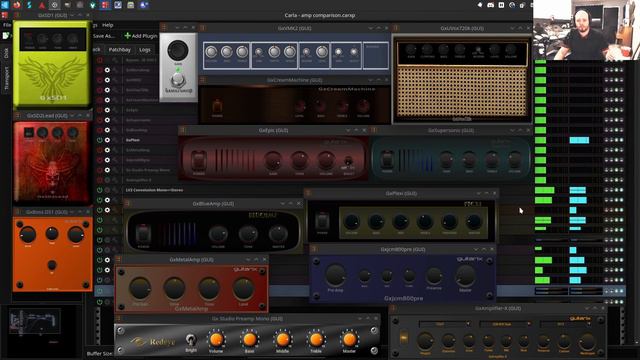Click the Gain knob on GxEpic amp
The image size is (640, 360).
(x=273, y=160)
